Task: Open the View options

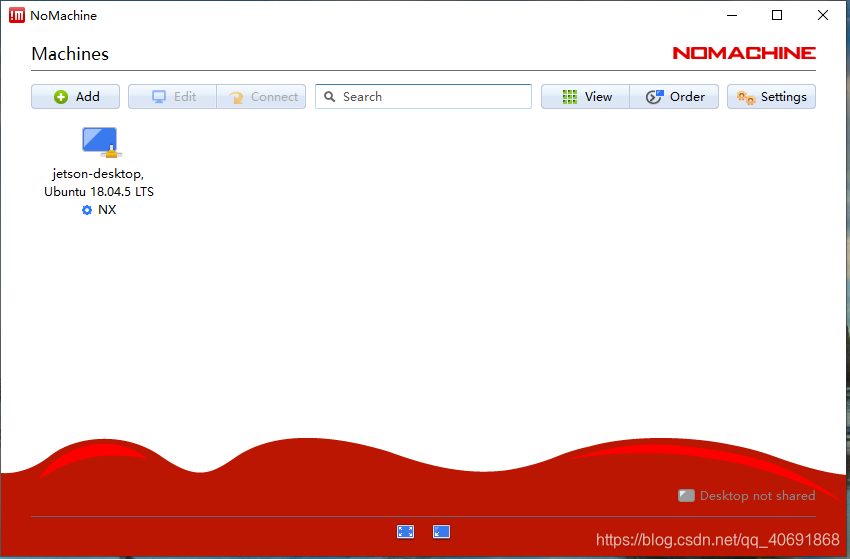Action: 585,97
